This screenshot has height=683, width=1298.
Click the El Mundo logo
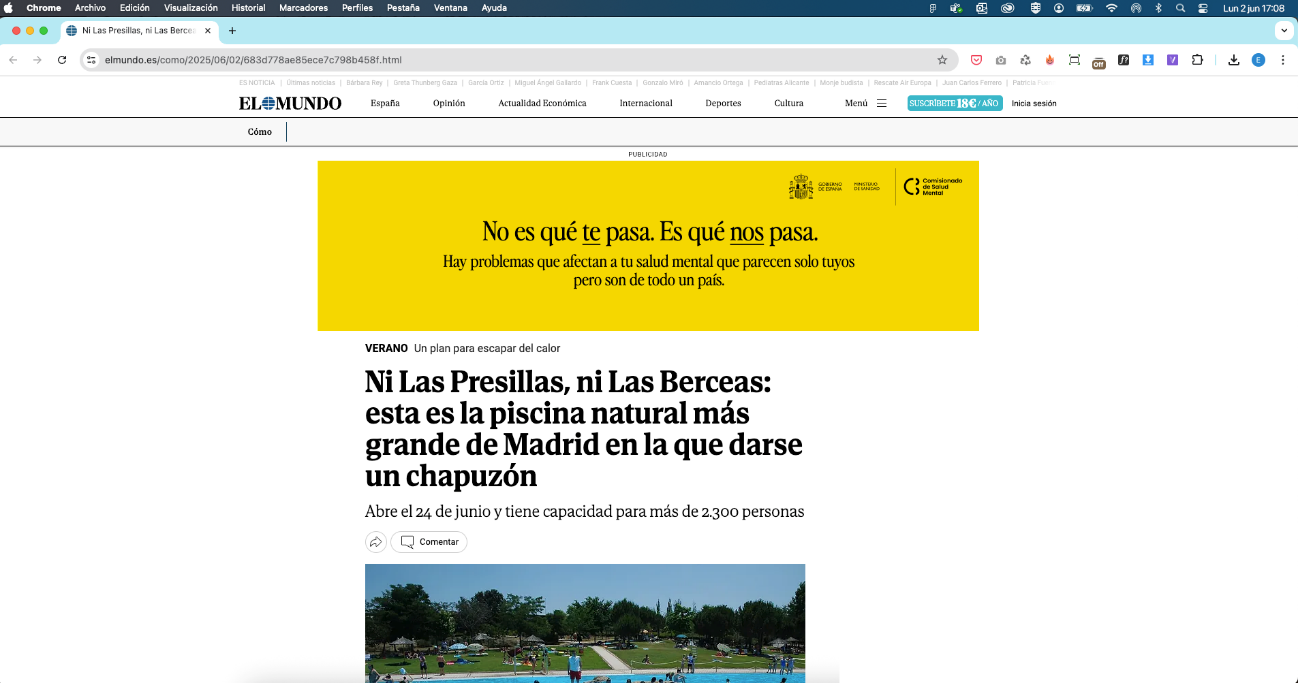[290, 103]
